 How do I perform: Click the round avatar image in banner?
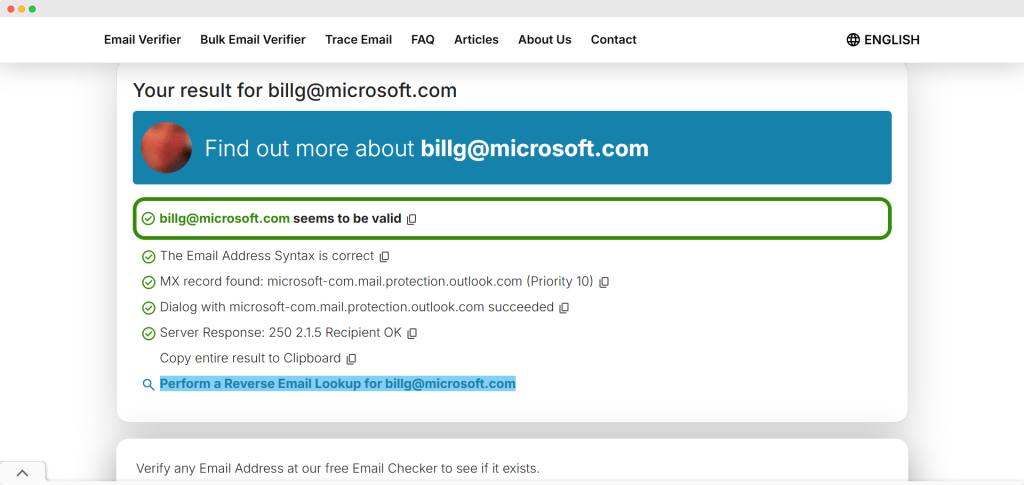167,148
